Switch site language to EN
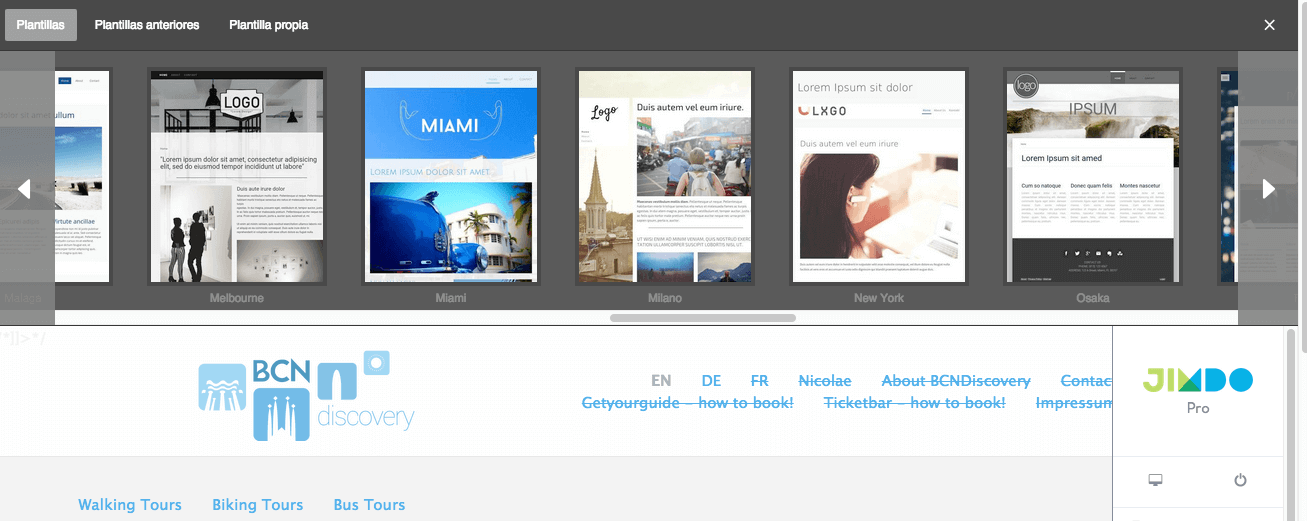This screenshot has height=521, width=1307. pyautogui.click(x=661, y=381)
